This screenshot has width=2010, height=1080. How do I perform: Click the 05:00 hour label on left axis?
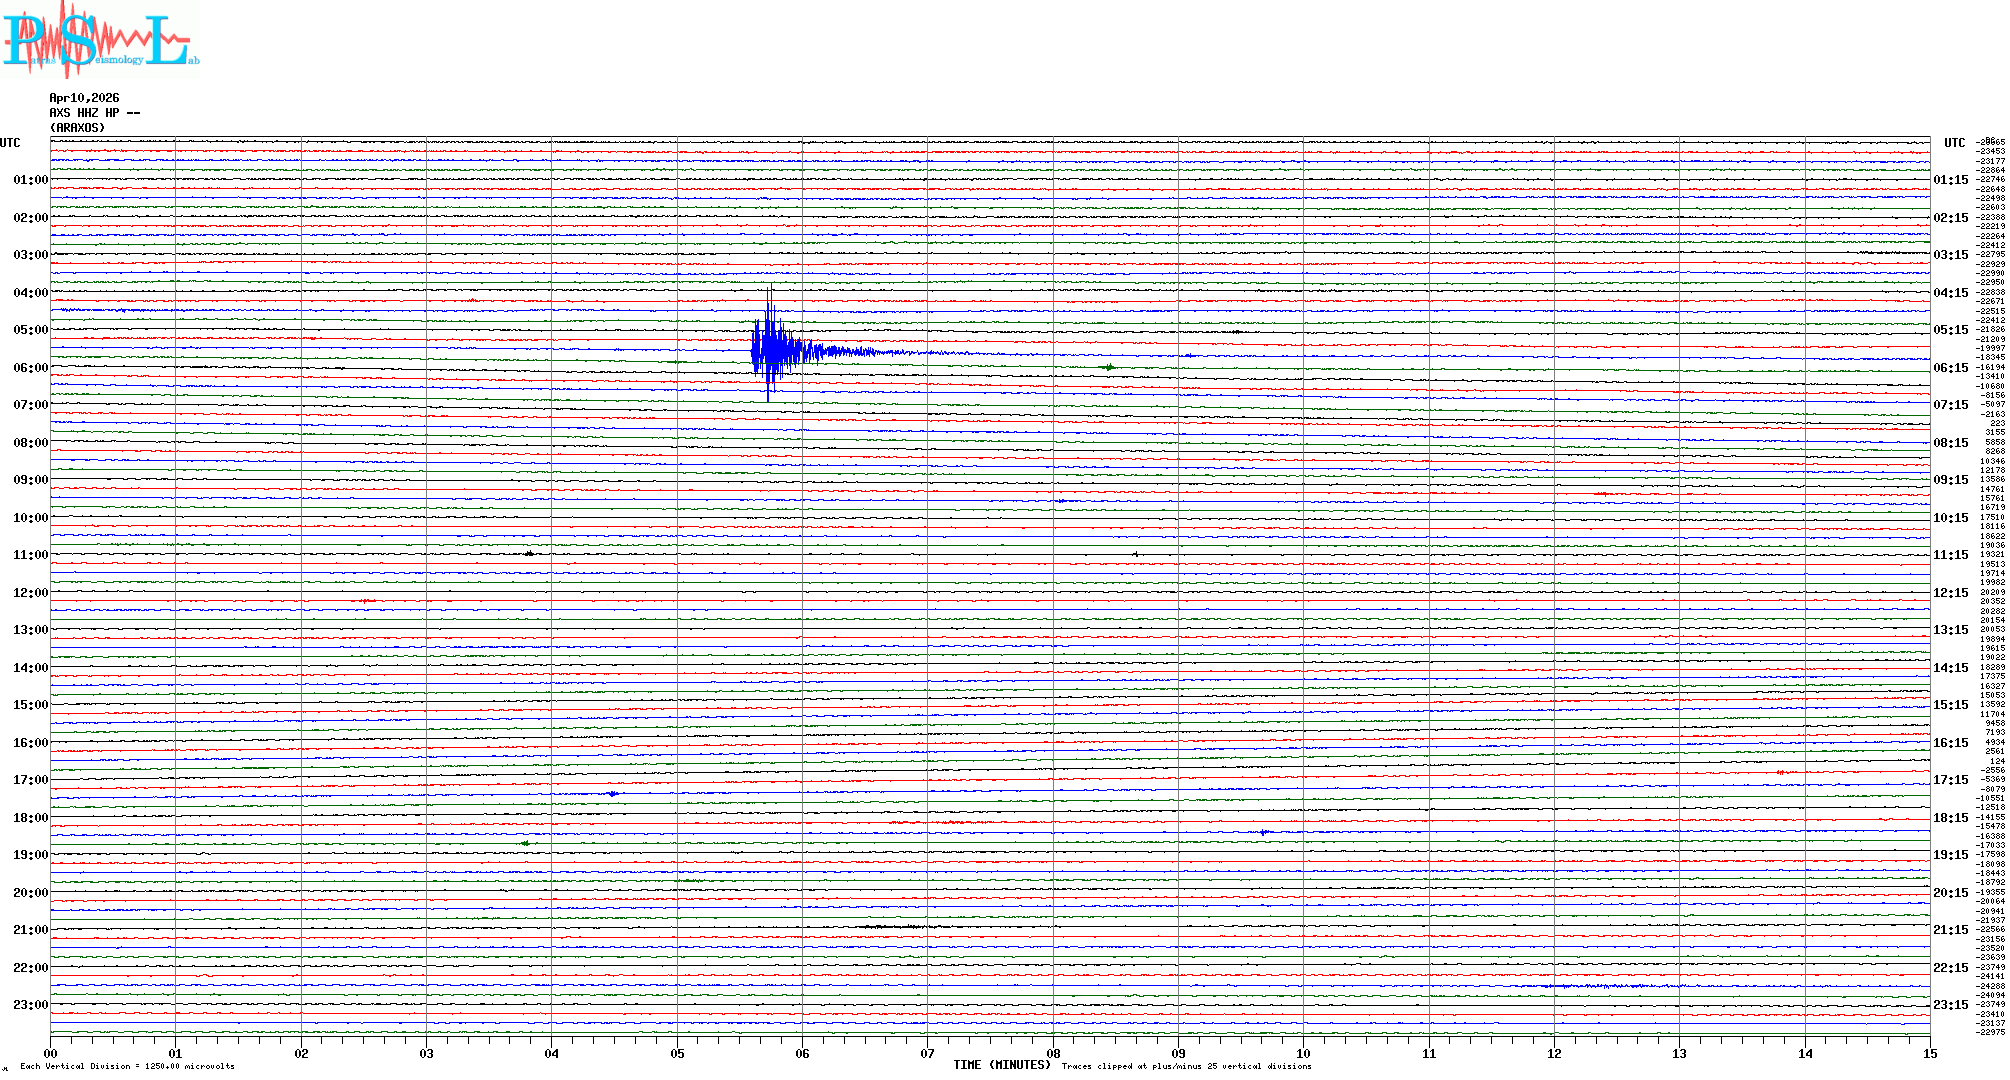click(30, 330)
